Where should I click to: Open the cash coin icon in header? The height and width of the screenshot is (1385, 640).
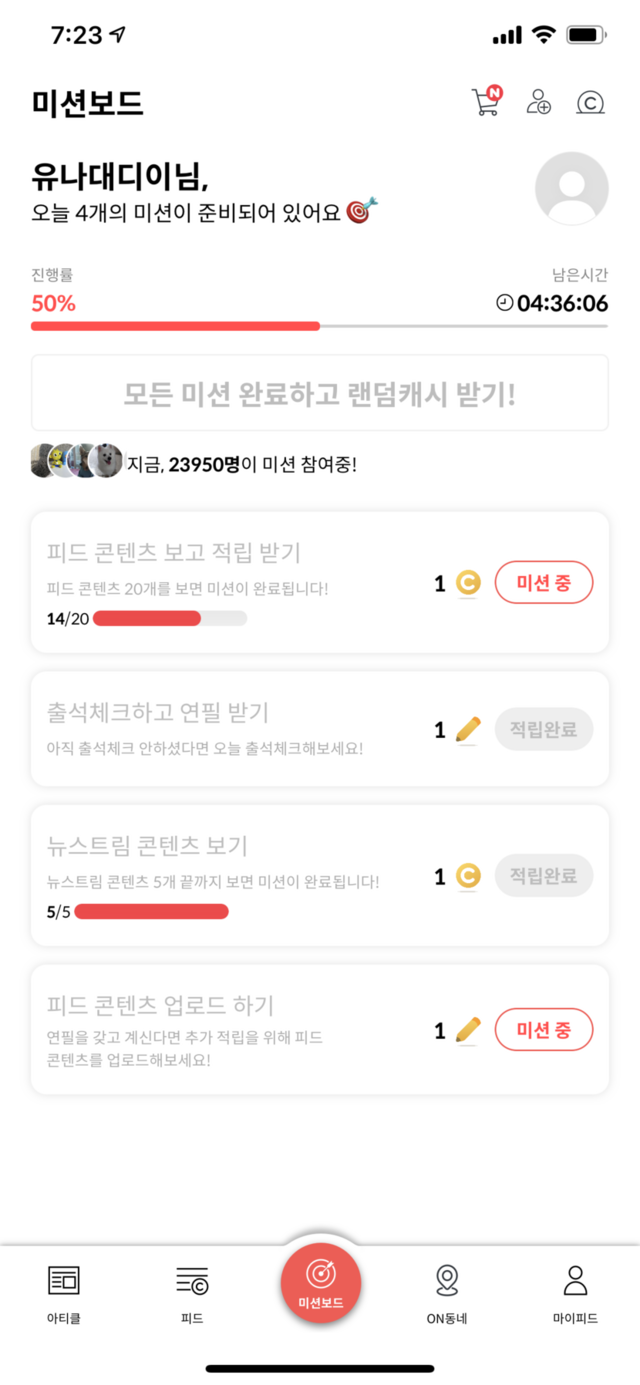591,102
